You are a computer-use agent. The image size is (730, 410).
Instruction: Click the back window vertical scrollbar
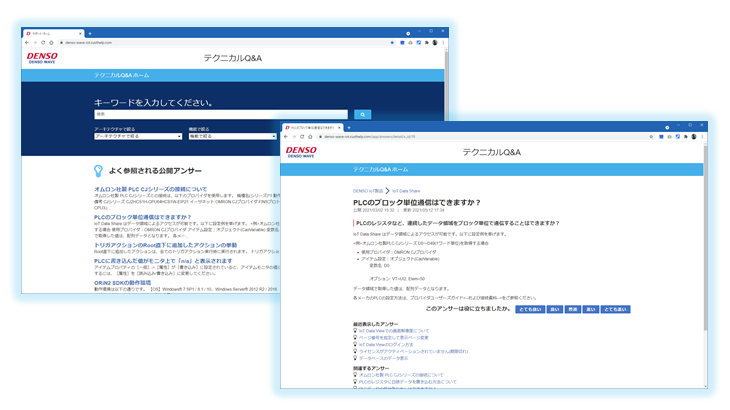tap(446, 84)
